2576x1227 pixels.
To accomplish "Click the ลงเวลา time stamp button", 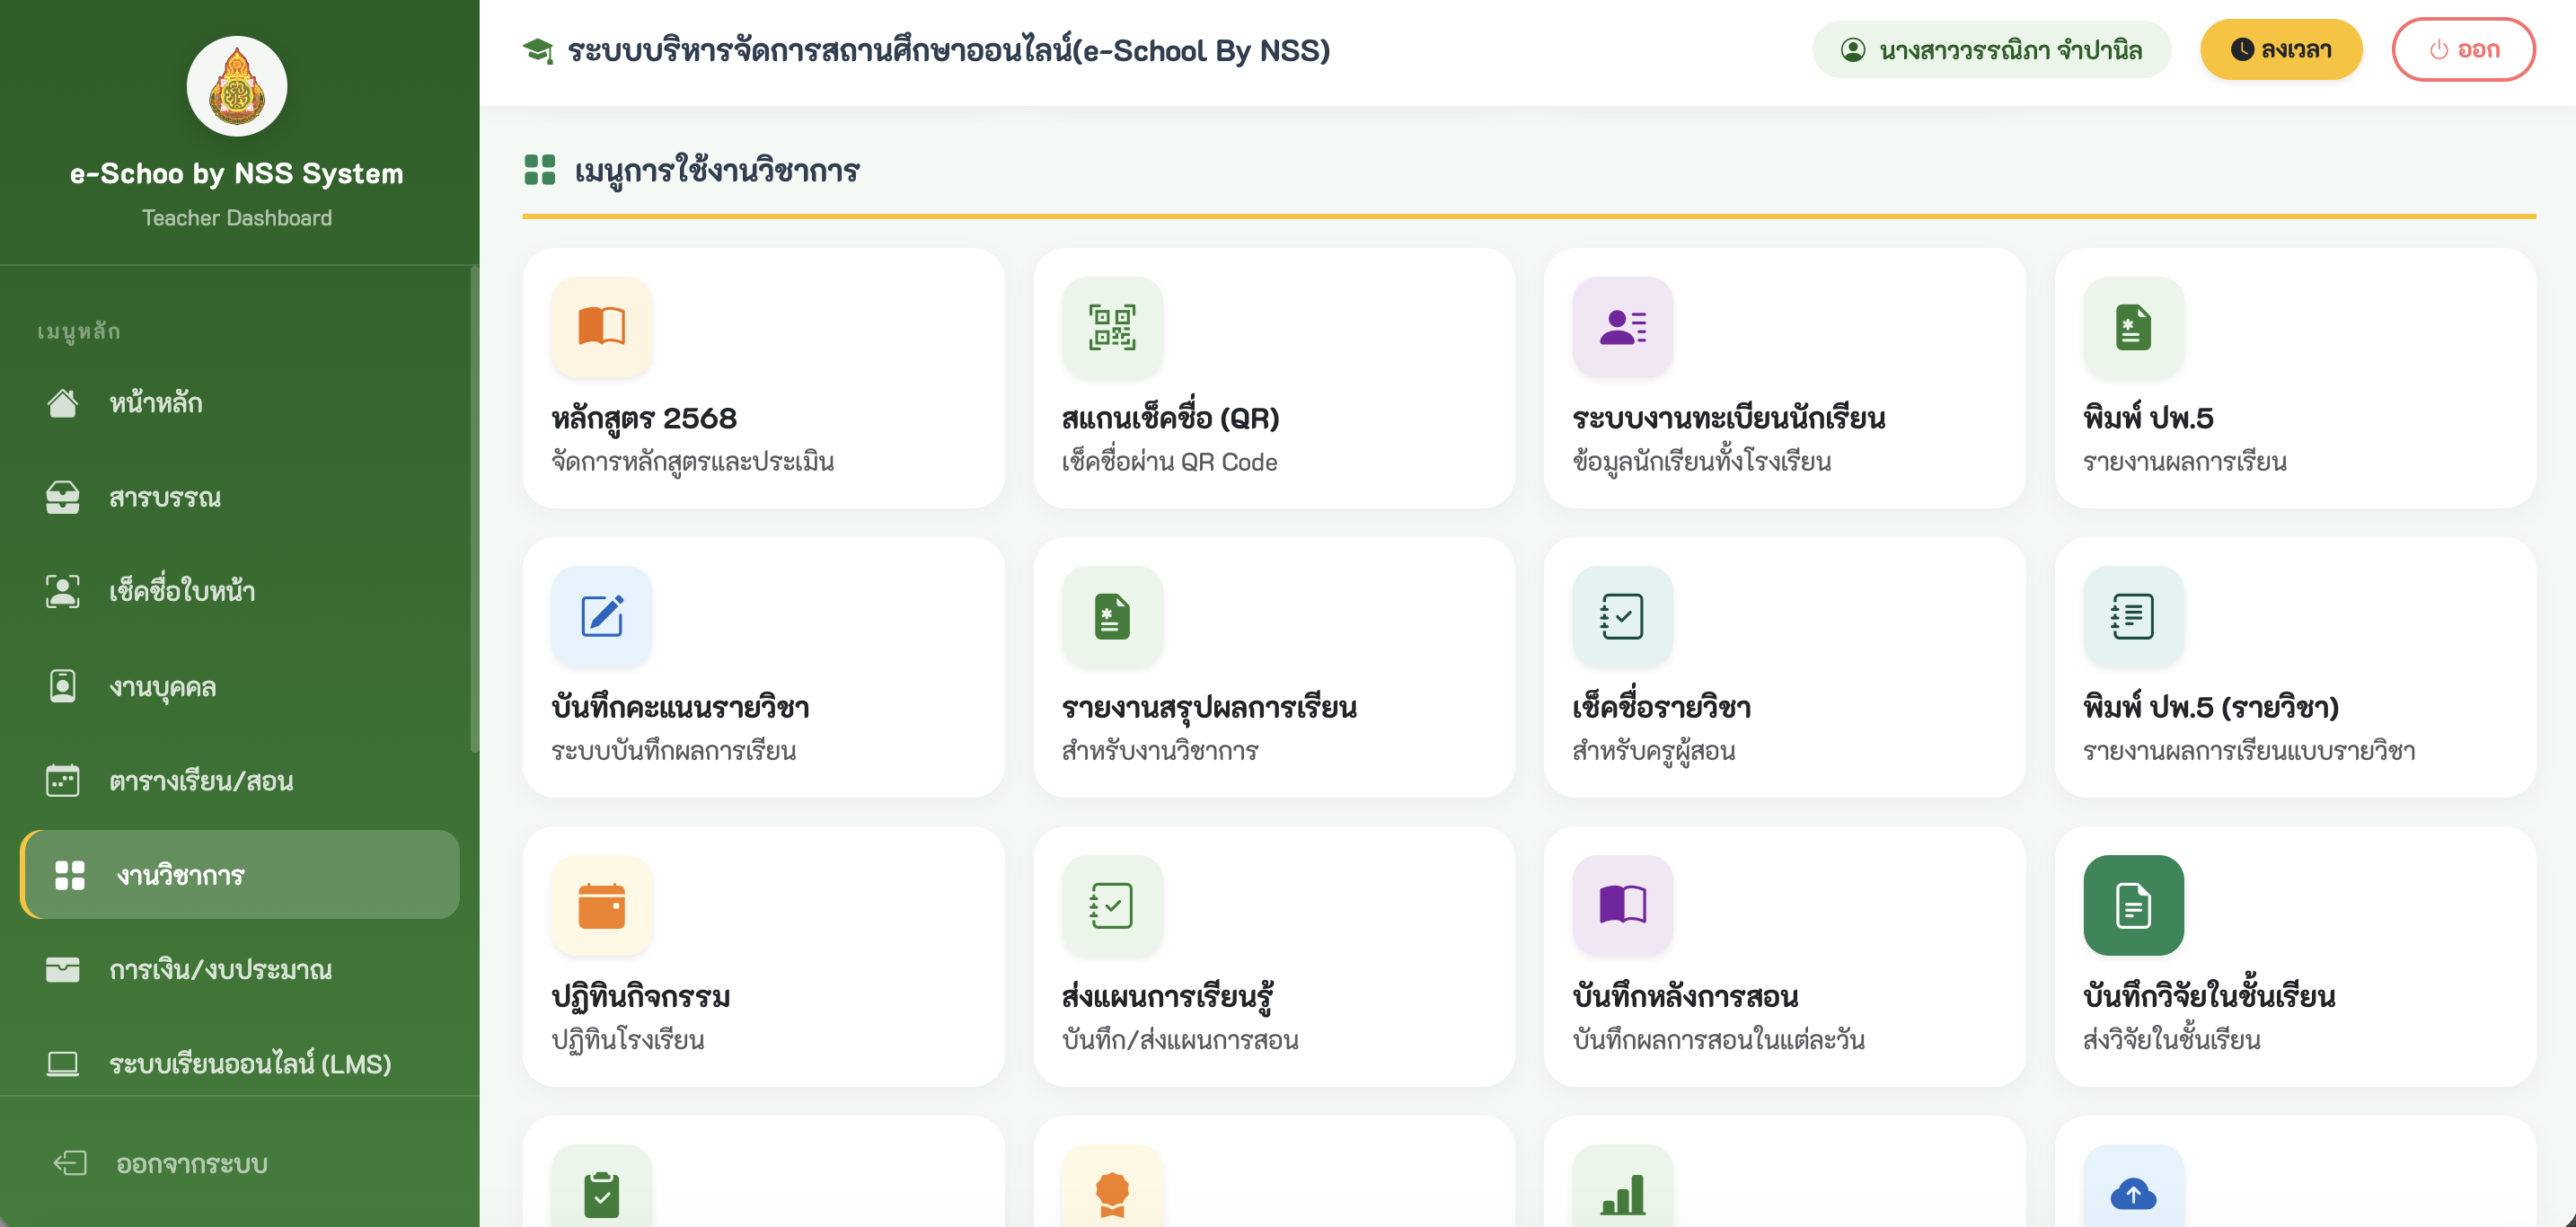I will click(2281, 49).
